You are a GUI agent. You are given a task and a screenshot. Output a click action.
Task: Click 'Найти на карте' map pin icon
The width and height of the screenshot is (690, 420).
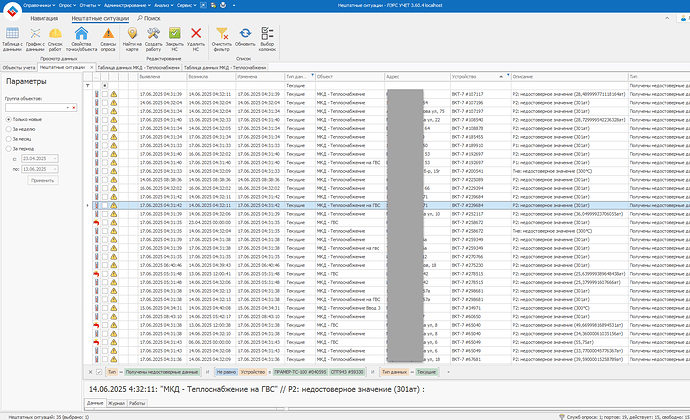[132, 39]
